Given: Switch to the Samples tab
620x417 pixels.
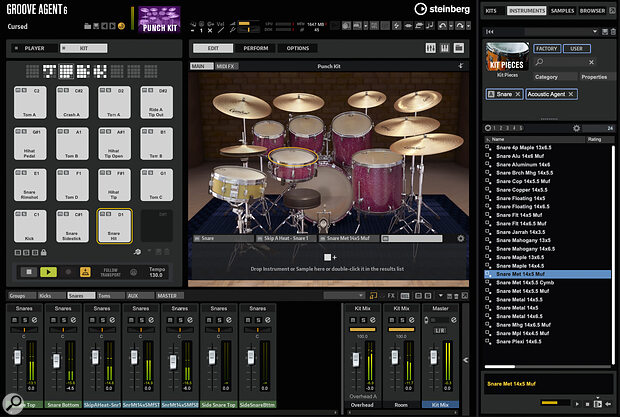Looking at the screenshot, I should [x=562, y=11].
